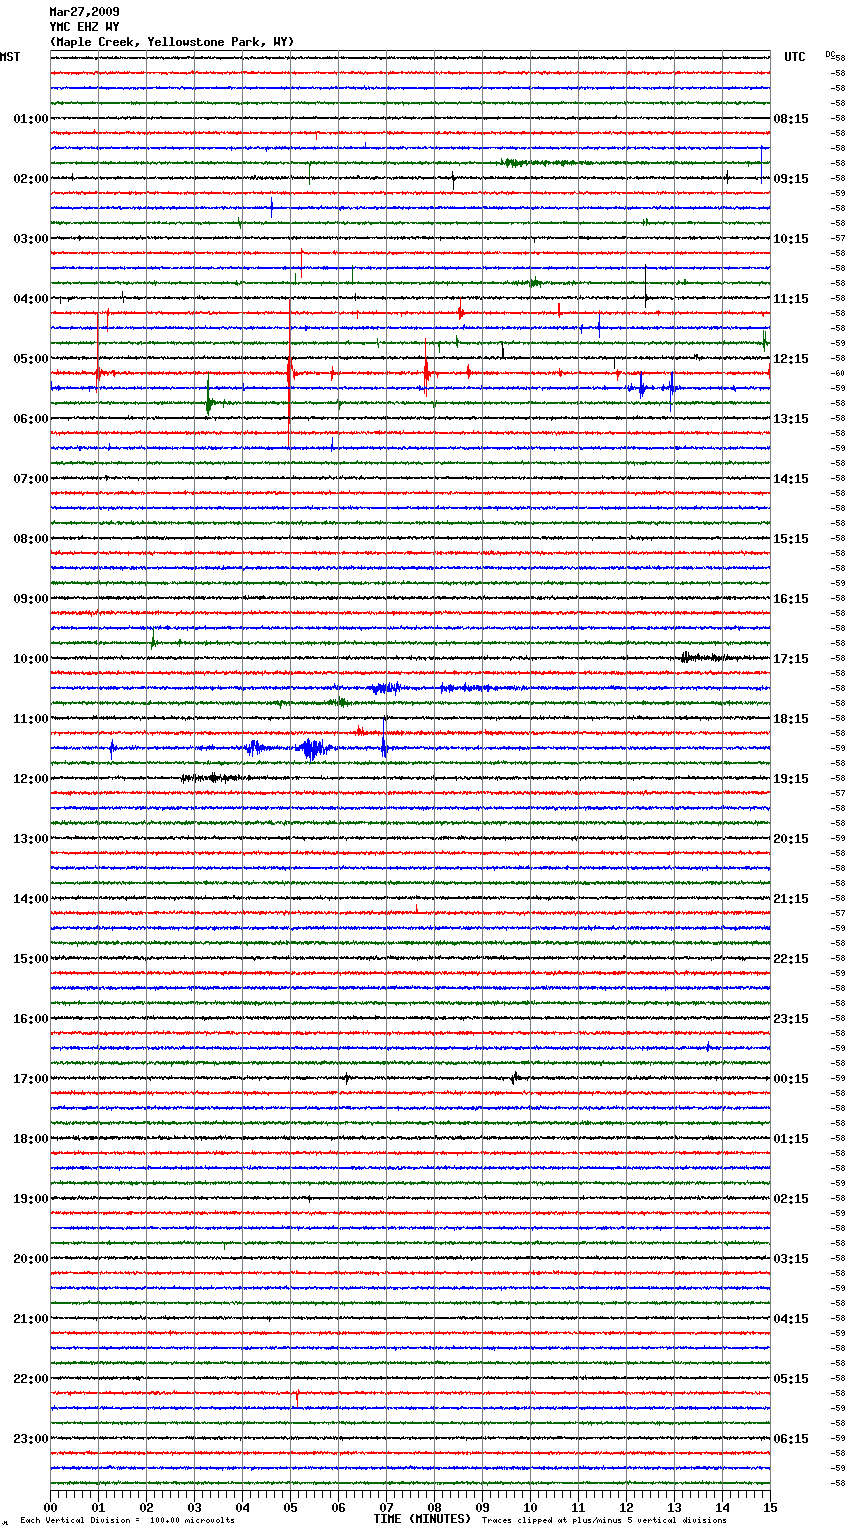Click the 04:15 UTC time label

791,1319
